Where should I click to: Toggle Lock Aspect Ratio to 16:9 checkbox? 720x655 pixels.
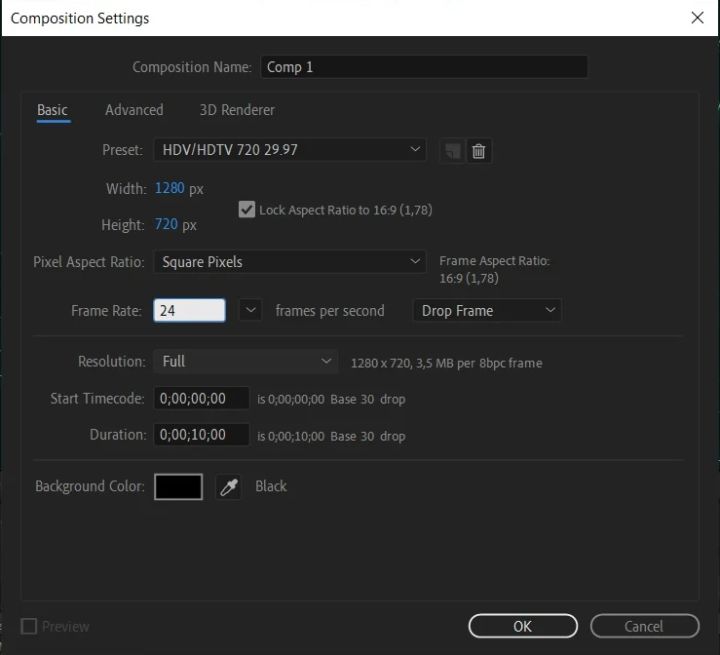tap(247, 210)
